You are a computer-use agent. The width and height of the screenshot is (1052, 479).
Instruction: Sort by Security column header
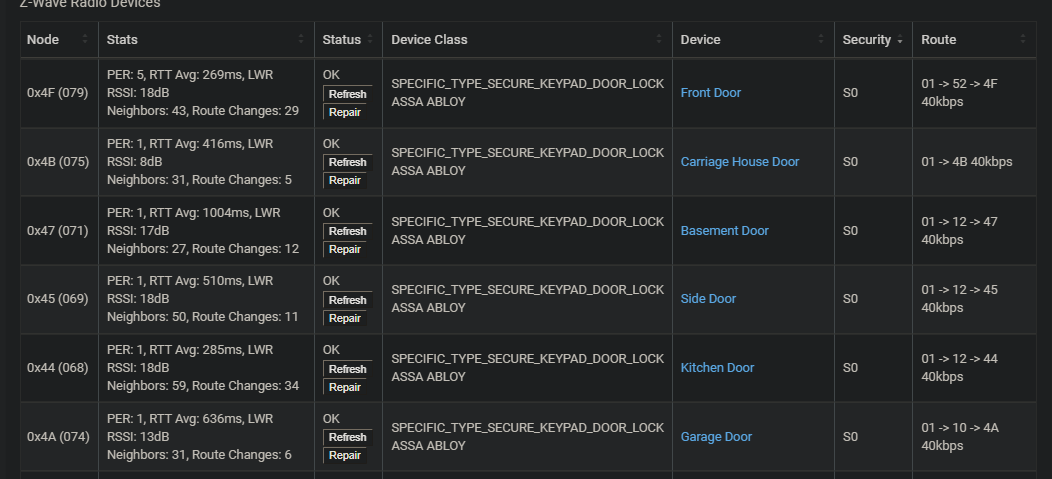point(866,40)
